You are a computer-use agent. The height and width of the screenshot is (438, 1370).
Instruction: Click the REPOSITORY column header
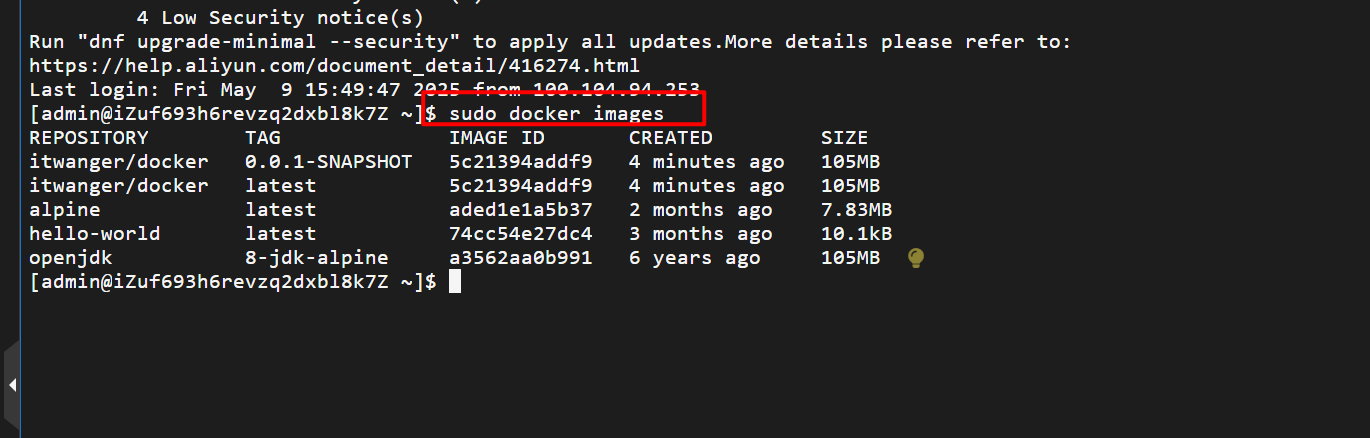[x=89, y=138]
